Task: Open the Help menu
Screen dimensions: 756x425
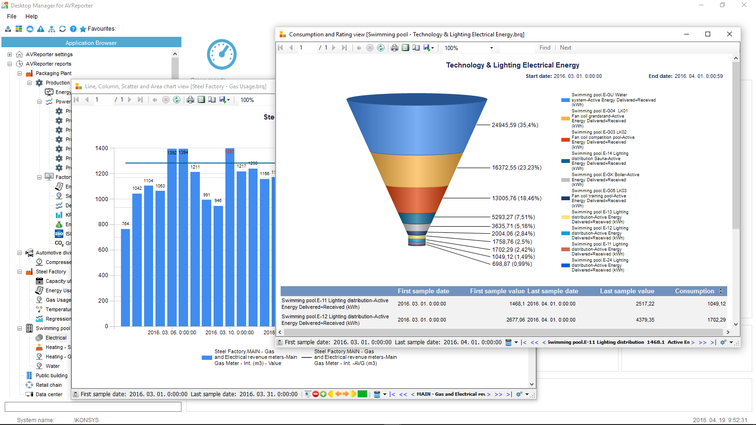Action: click(x=31, y=16)
